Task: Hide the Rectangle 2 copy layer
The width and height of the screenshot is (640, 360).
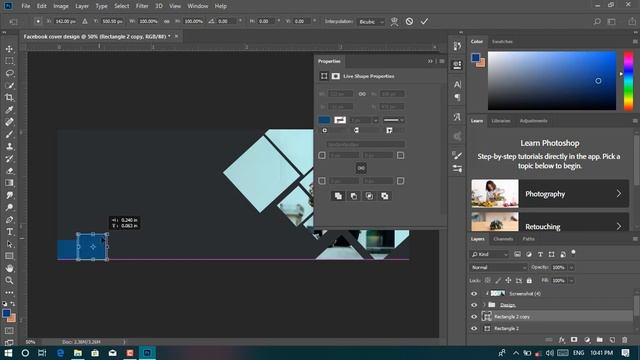Action: point(474,317)
